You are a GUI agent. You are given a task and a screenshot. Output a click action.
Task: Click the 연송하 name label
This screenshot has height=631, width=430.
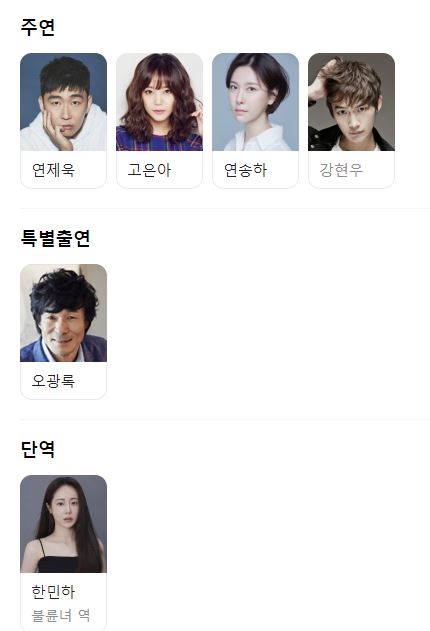click(245, 170)
